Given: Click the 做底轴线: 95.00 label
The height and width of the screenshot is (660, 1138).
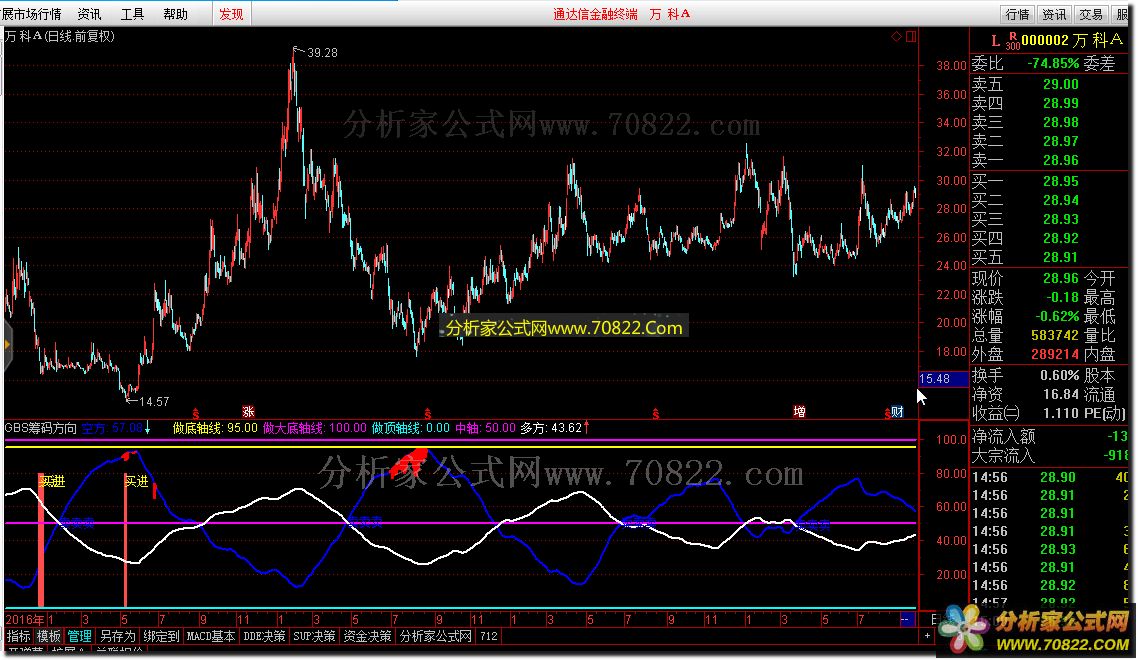Looking at the screenshot, I should (x=215, y=428).
